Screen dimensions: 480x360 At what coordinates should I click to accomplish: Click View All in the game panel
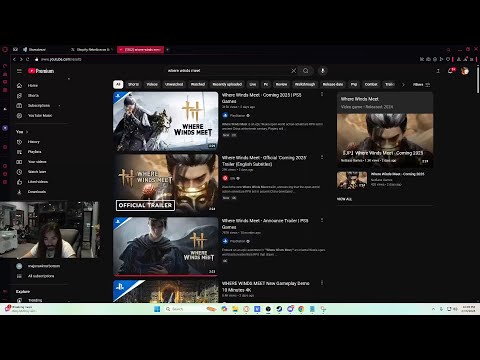click(x=344, y=199)
